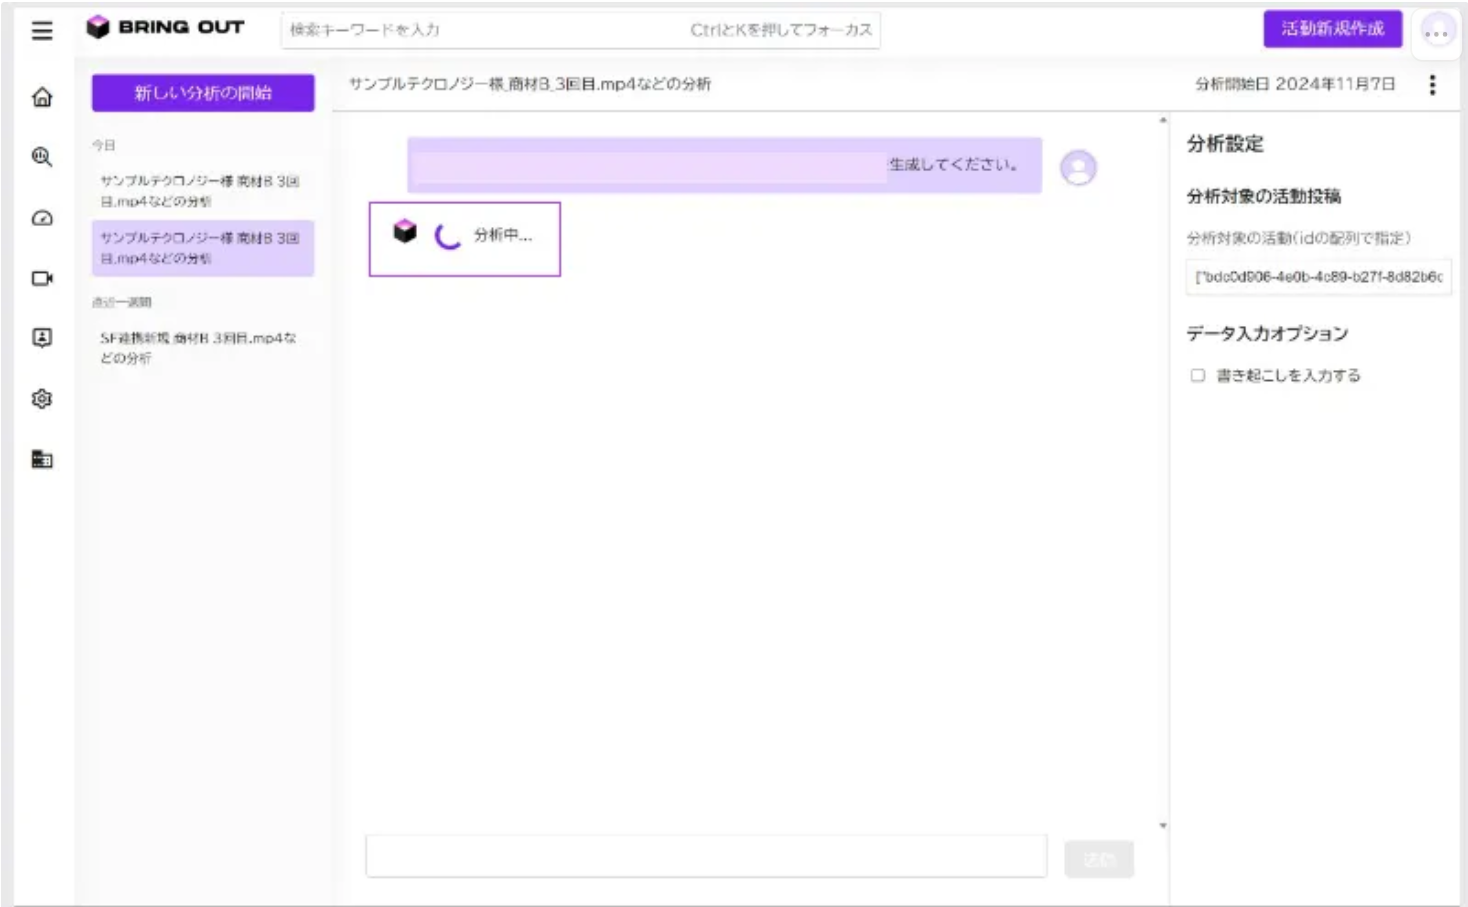Click the activity id array field
1468x907 pixels.
tap(1318, 277)
